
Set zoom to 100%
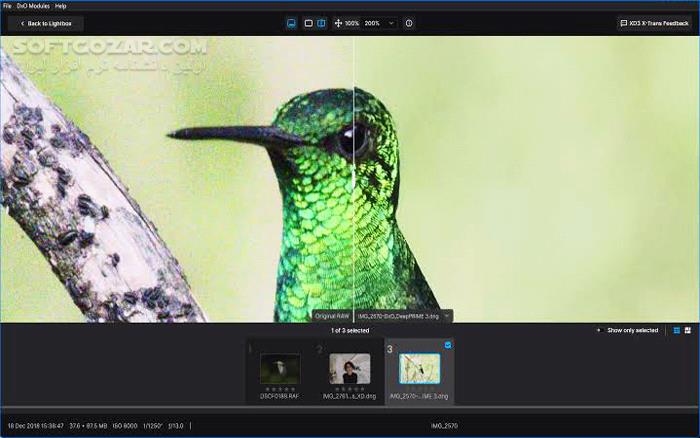[352, 23]
